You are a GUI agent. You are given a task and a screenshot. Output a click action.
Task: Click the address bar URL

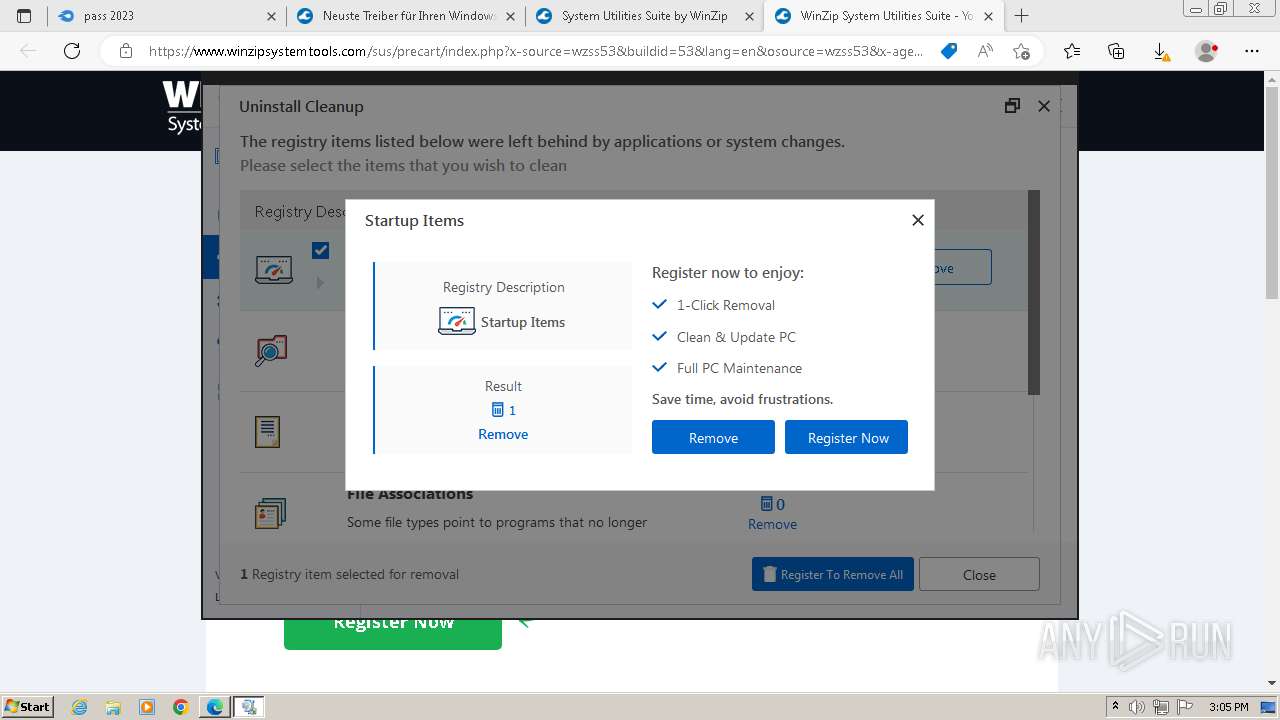(535, 51)
